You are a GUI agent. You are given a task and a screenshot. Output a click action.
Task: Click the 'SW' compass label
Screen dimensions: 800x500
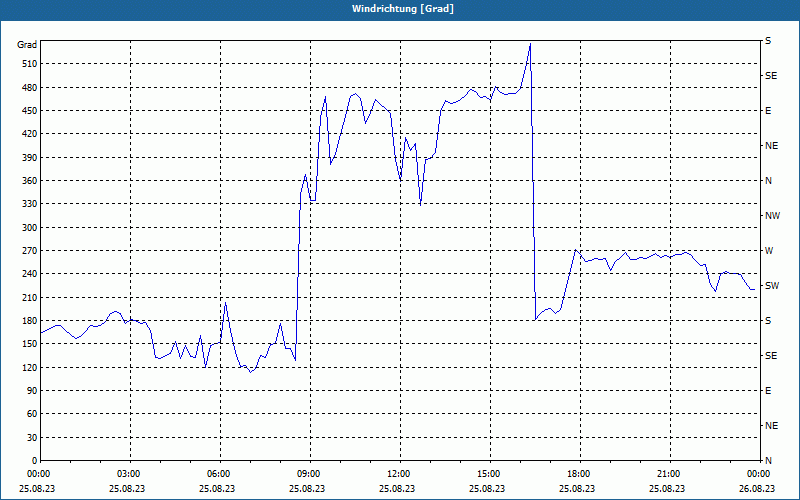coord(772,286)
